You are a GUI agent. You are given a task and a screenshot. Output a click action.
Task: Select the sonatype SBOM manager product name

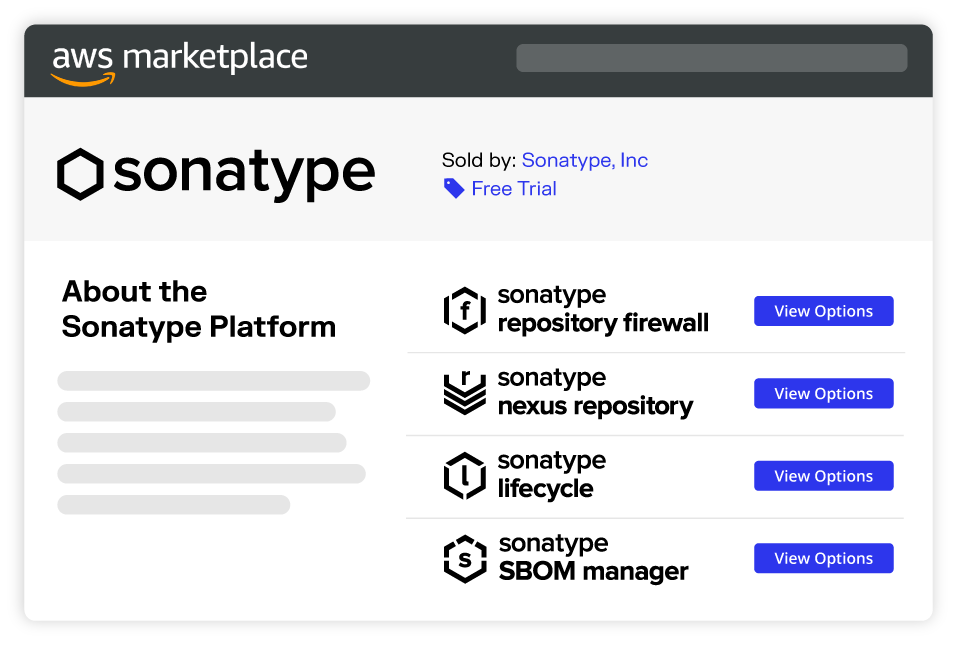point(593,558)
